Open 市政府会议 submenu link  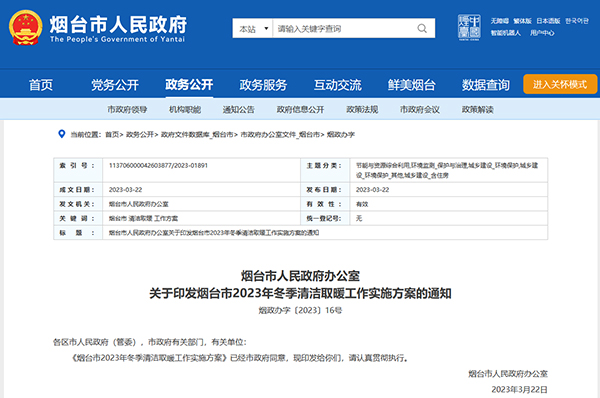pos(420,110)
